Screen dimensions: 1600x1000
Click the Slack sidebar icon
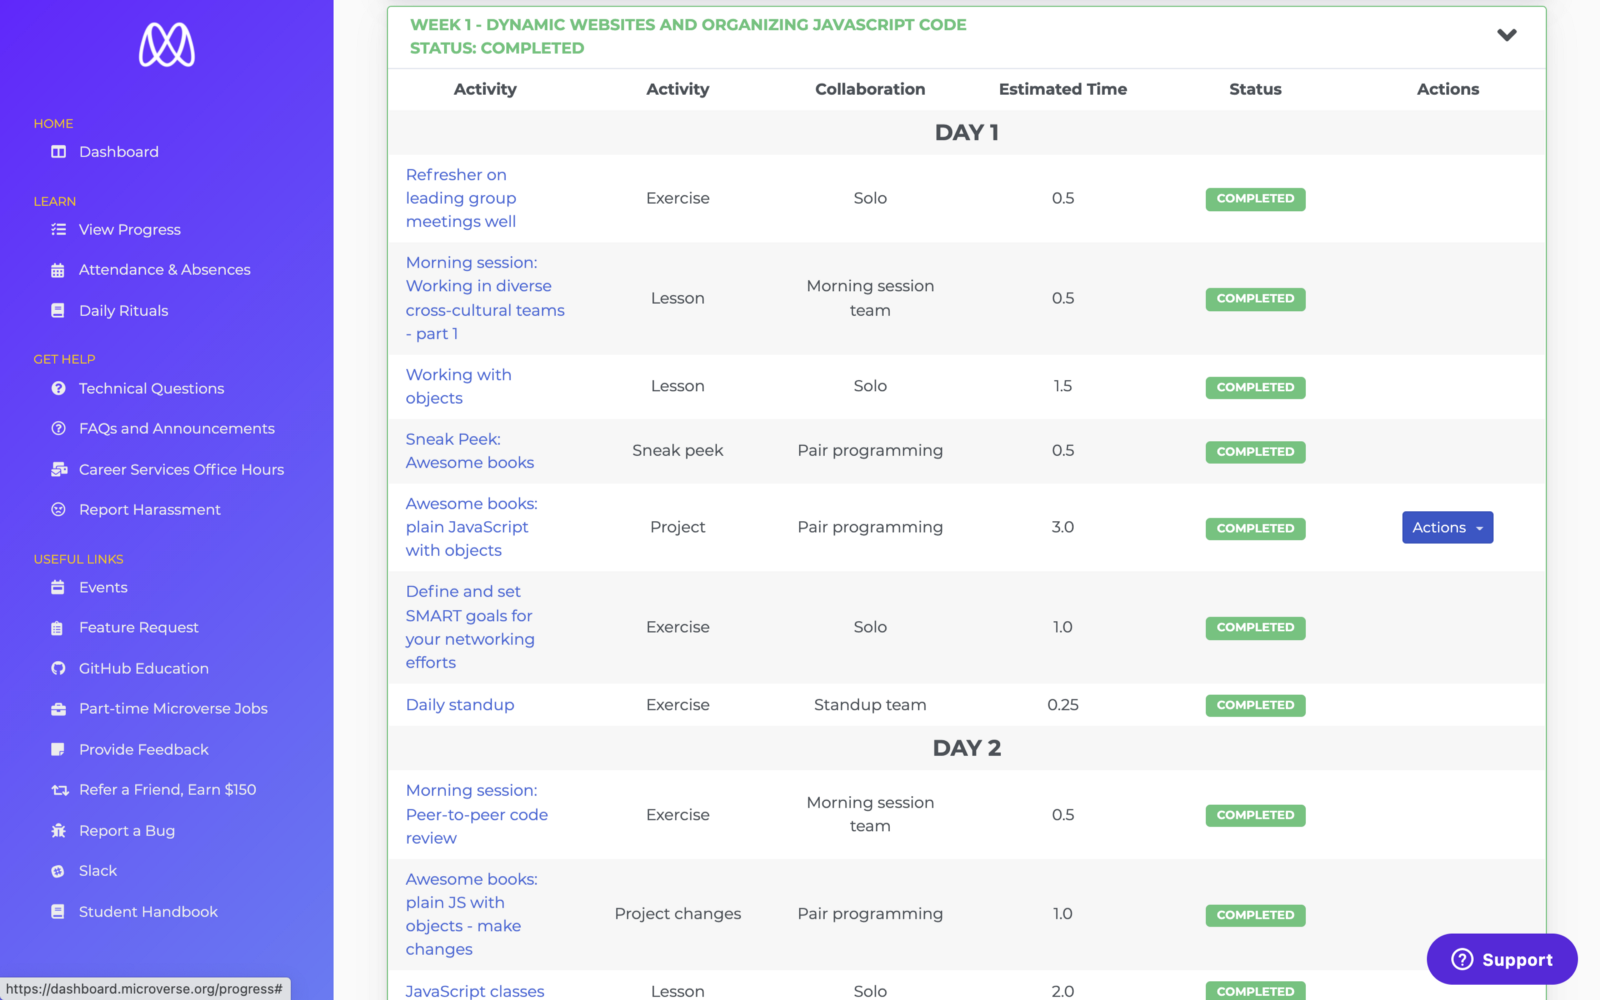[58, 872]
